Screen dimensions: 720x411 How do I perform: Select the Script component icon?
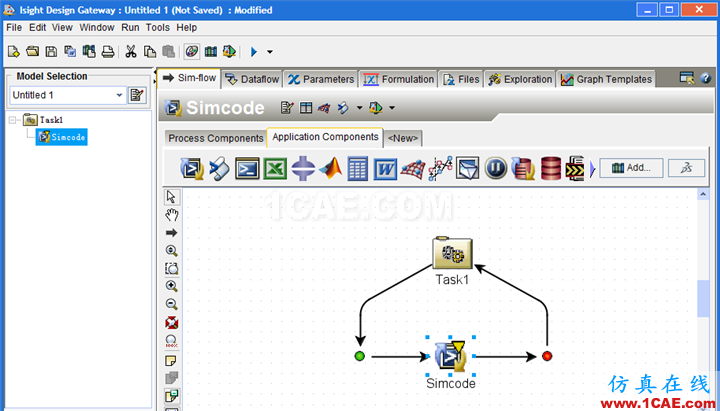tap(219, 169)
